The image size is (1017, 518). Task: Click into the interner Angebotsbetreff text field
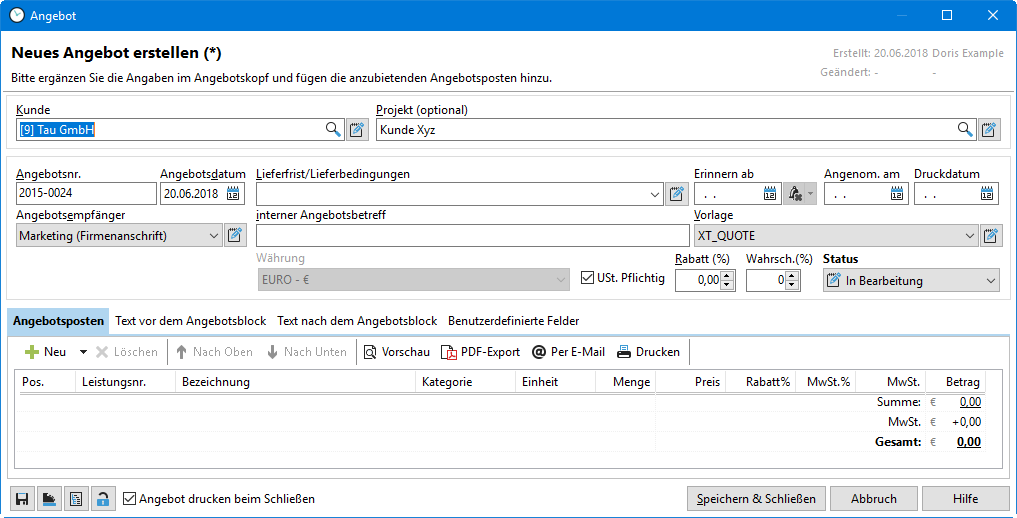click(x=472, y=236)
